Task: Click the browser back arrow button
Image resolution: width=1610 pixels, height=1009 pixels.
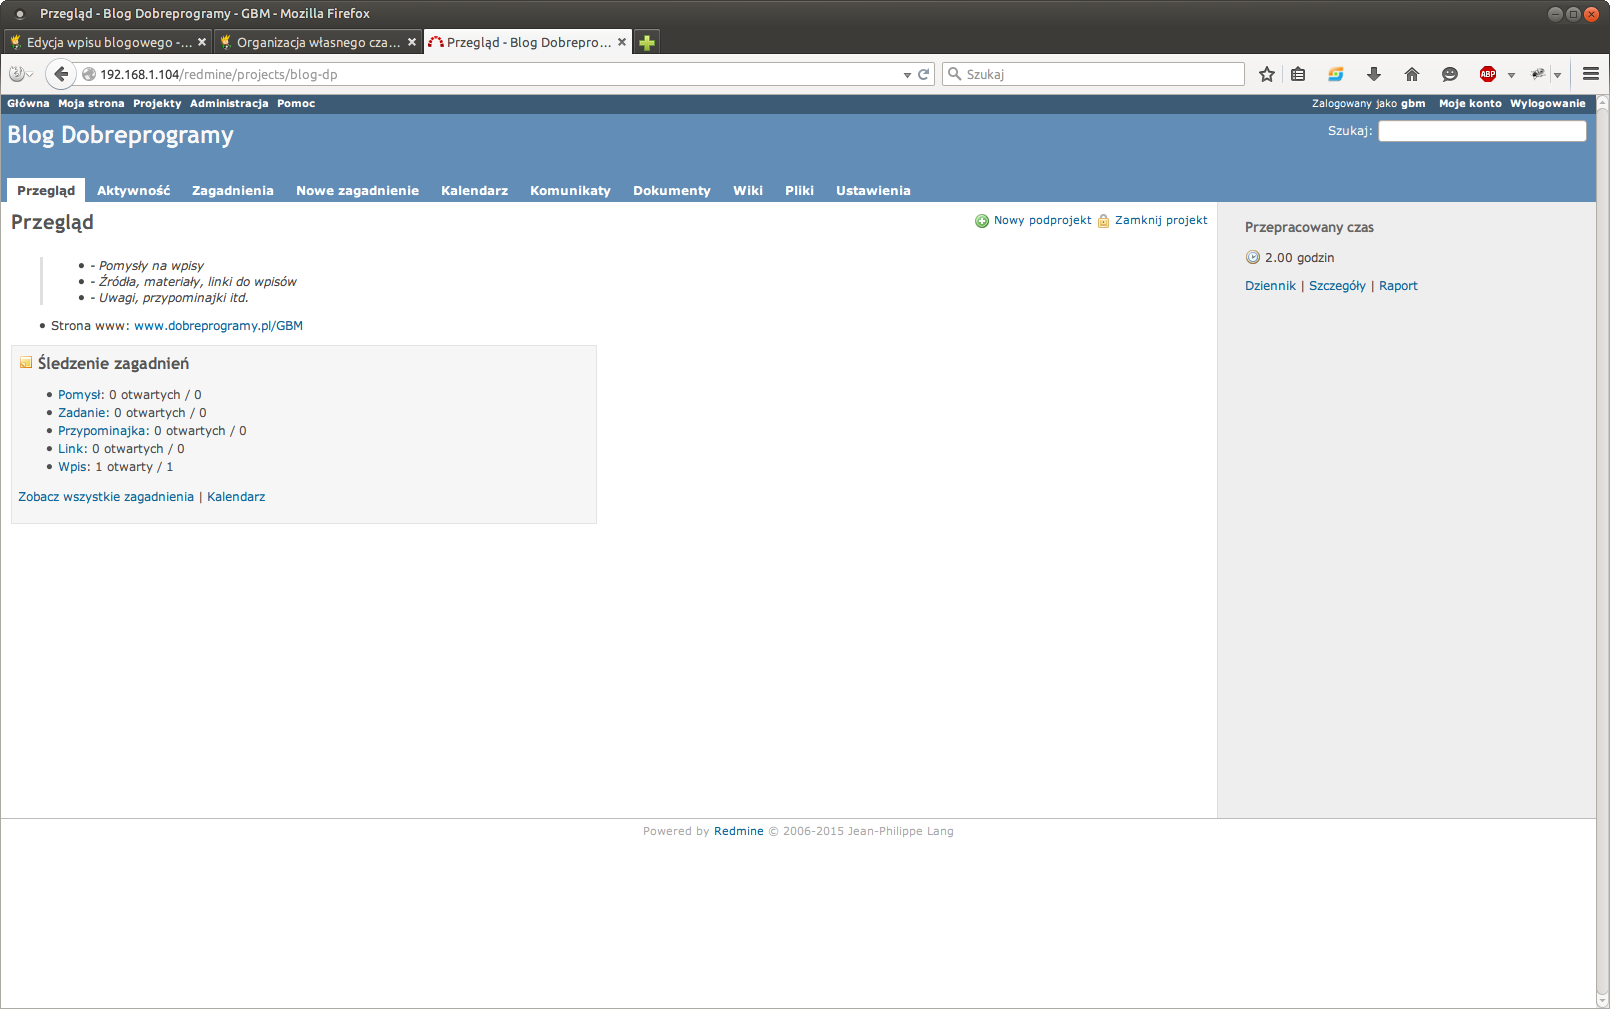Action: click(x=61, y=74)
